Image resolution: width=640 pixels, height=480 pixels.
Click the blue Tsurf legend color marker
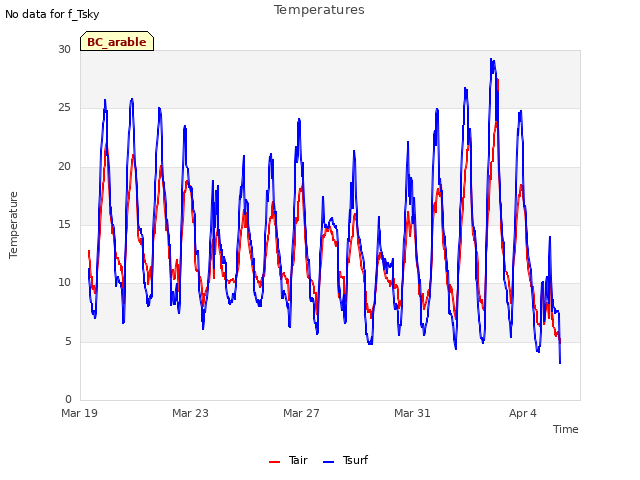tap(328, 462)
